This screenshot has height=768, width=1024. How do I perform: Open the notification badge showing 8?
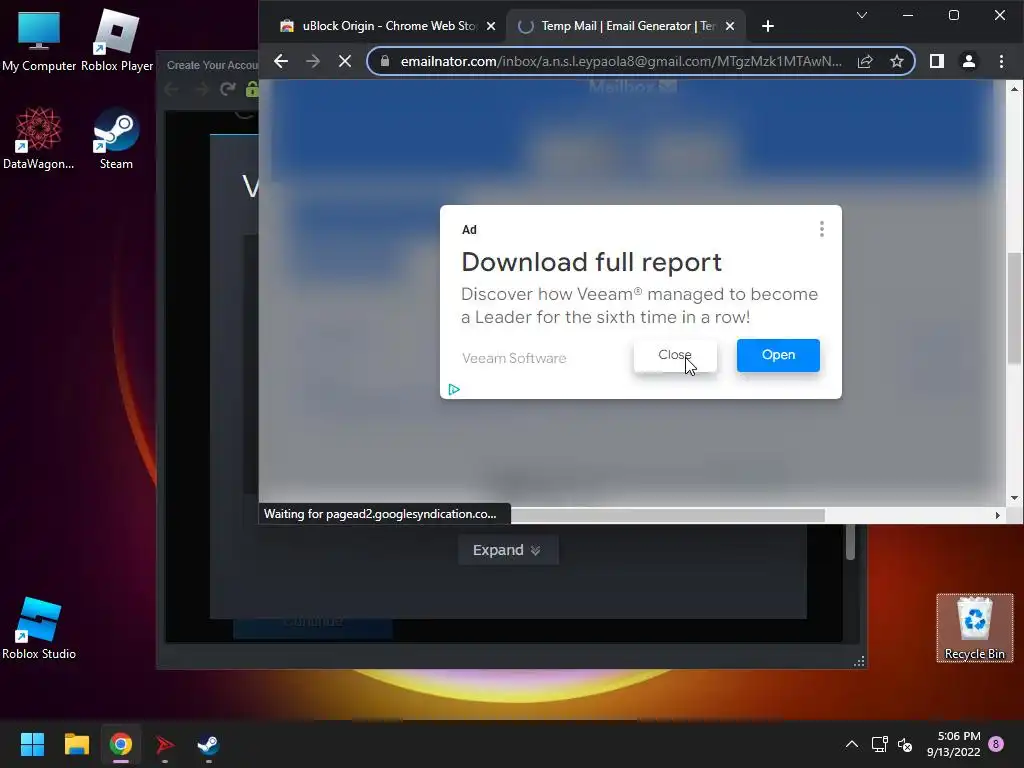coord(996,744)
